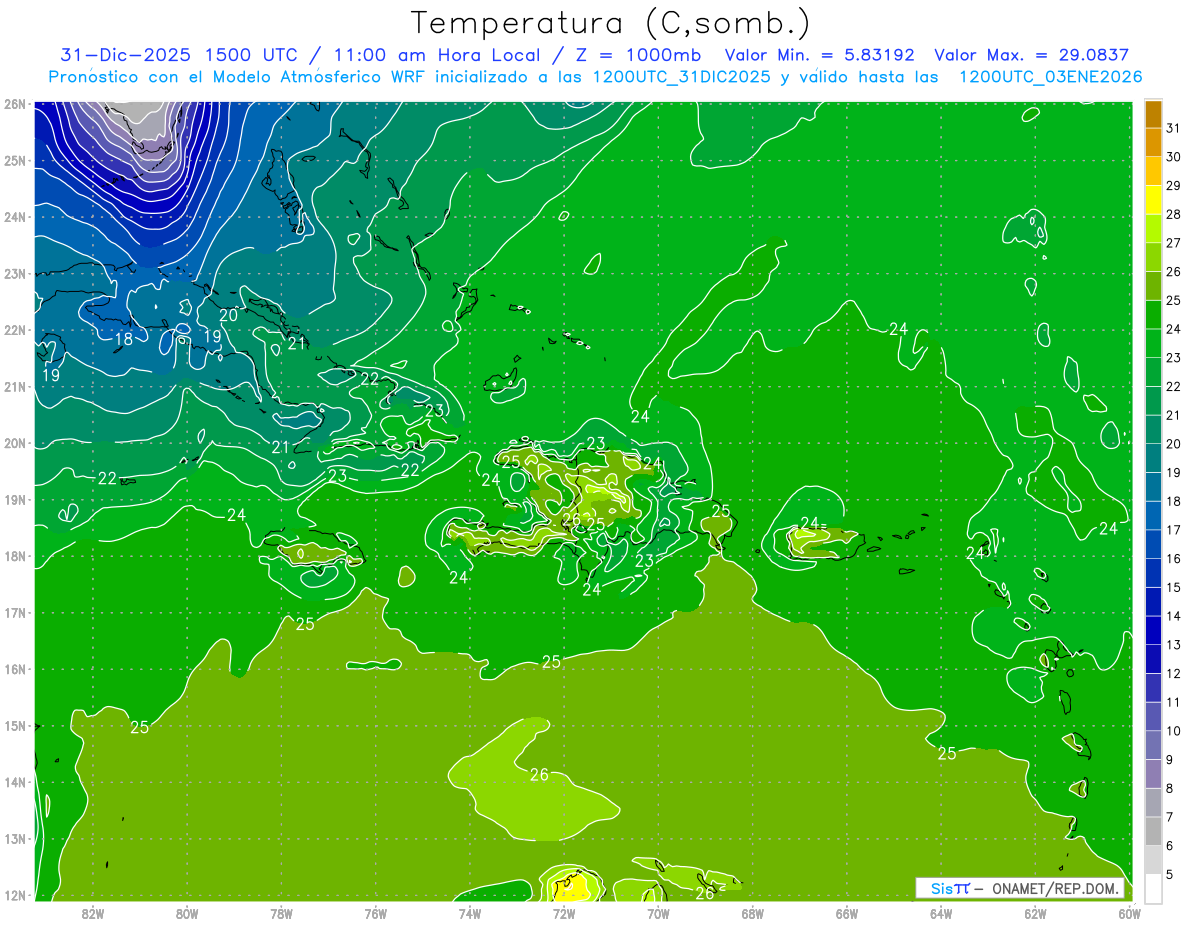This screenshot has width=1200, height=927.
Task: Click the title 'Temperatura (C,somb.)'
Action: [610, 23]
